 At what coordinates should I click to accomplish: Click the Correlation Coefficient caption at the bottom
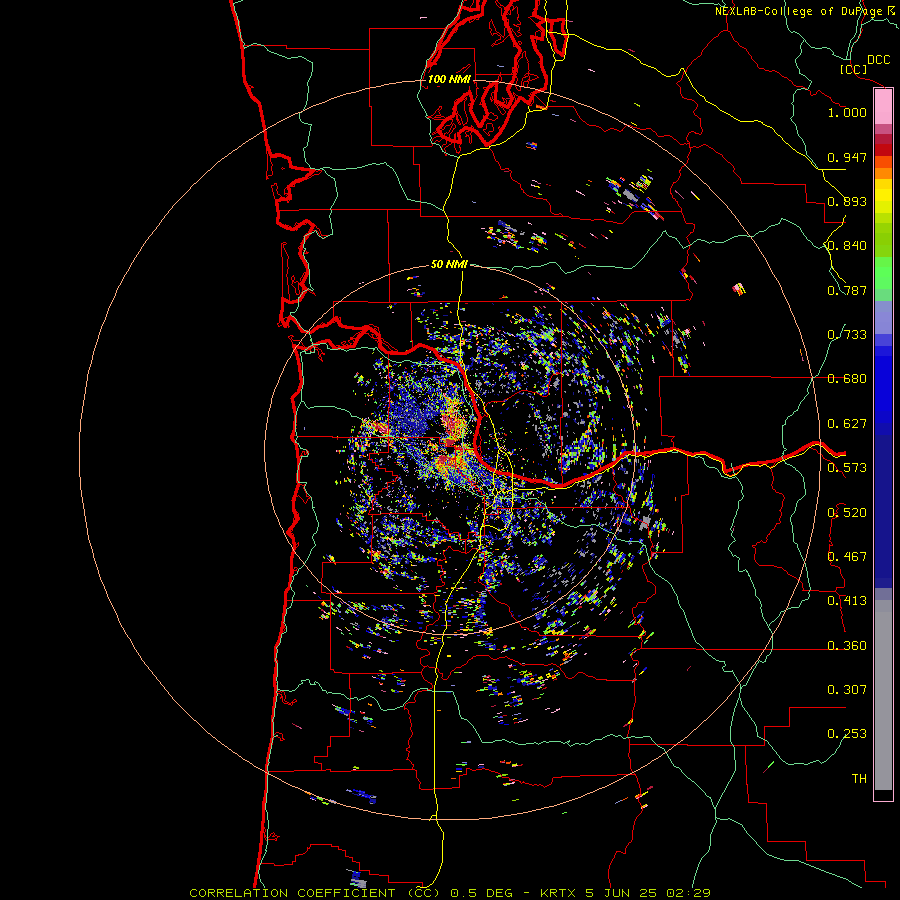[x=449, y=893]
